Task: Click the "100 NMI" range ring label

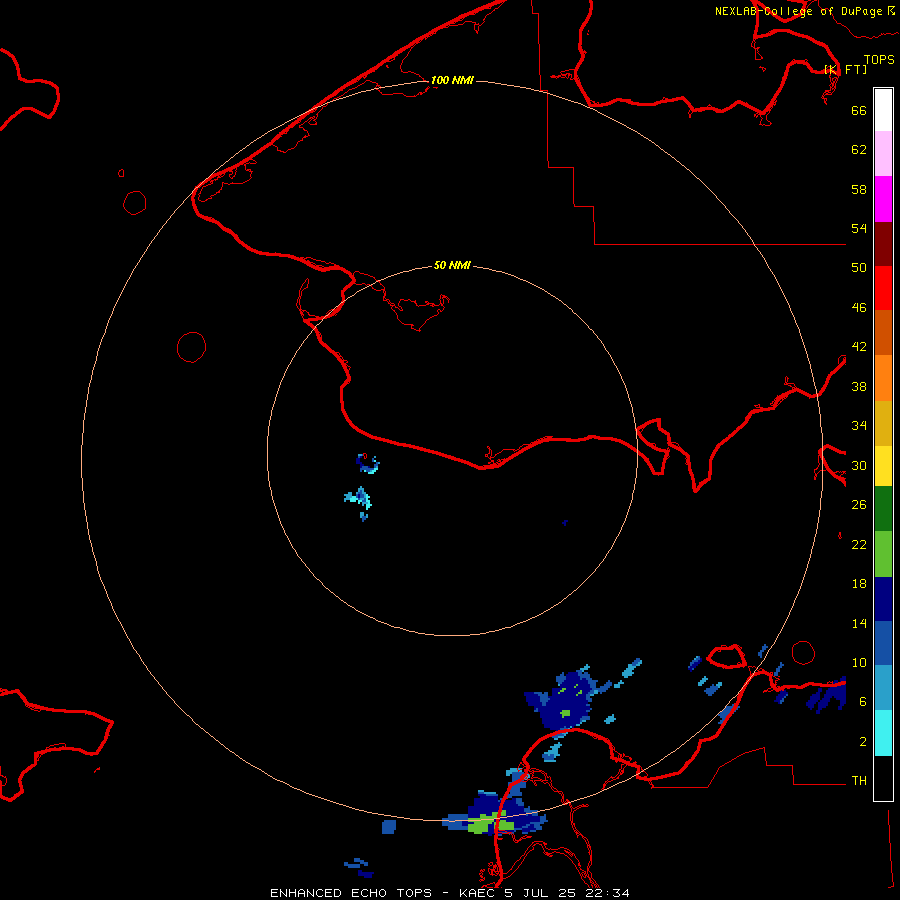Action: coord(452,80)
